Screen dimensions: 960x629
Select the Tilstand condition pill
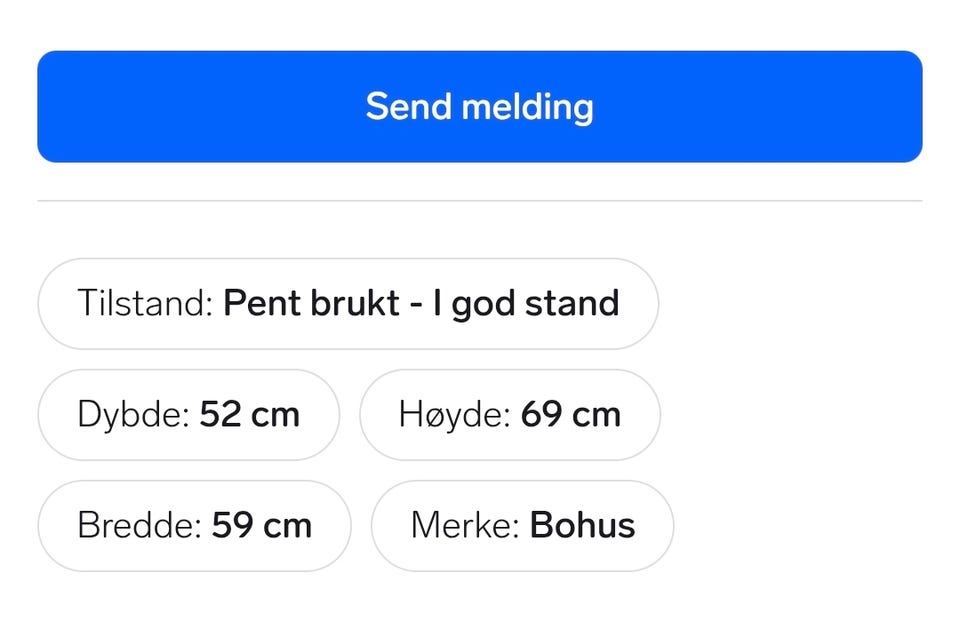348,304
